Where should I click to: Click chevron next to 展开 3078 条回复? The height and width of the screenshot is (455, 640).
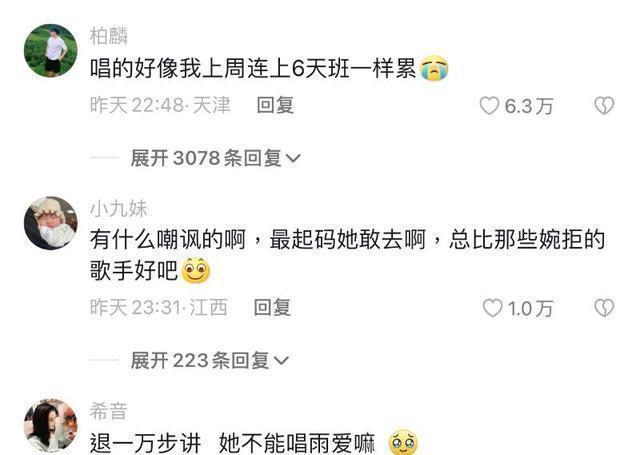294,159
